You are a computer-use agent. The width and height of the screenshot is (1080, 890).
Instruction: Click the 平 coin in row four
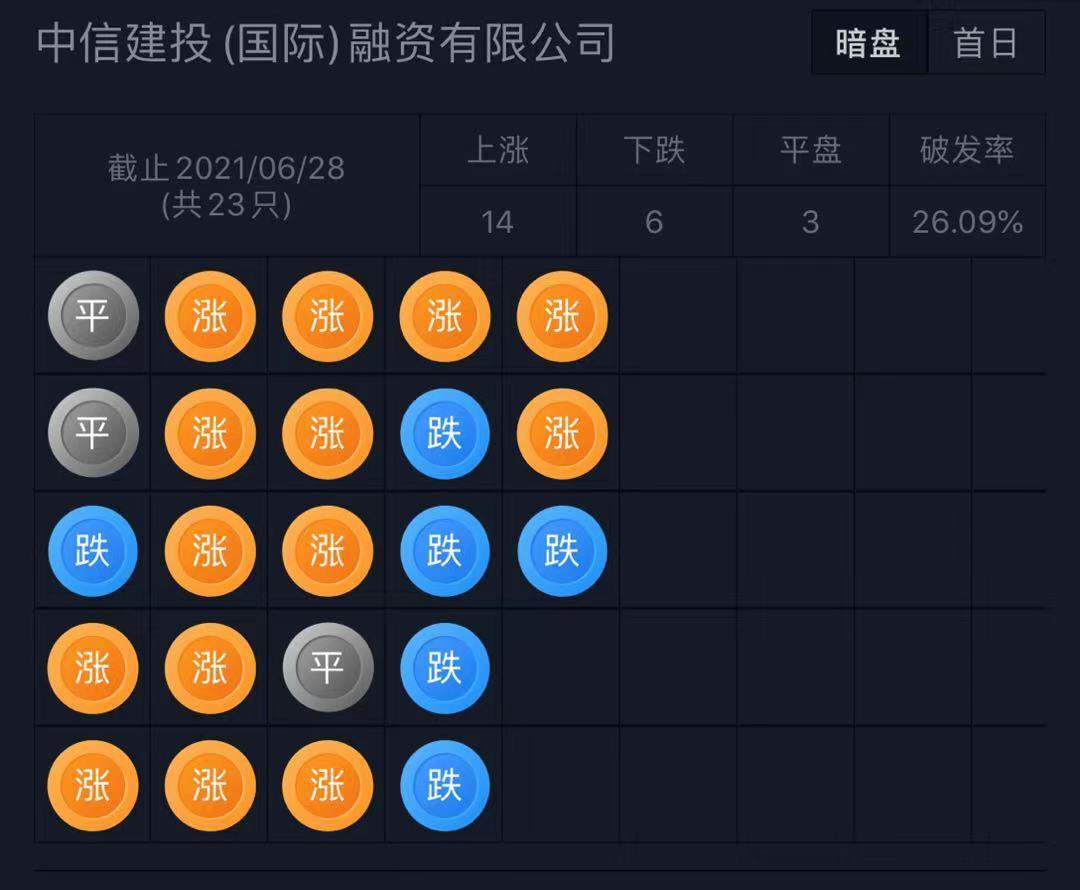coord(327,668)
